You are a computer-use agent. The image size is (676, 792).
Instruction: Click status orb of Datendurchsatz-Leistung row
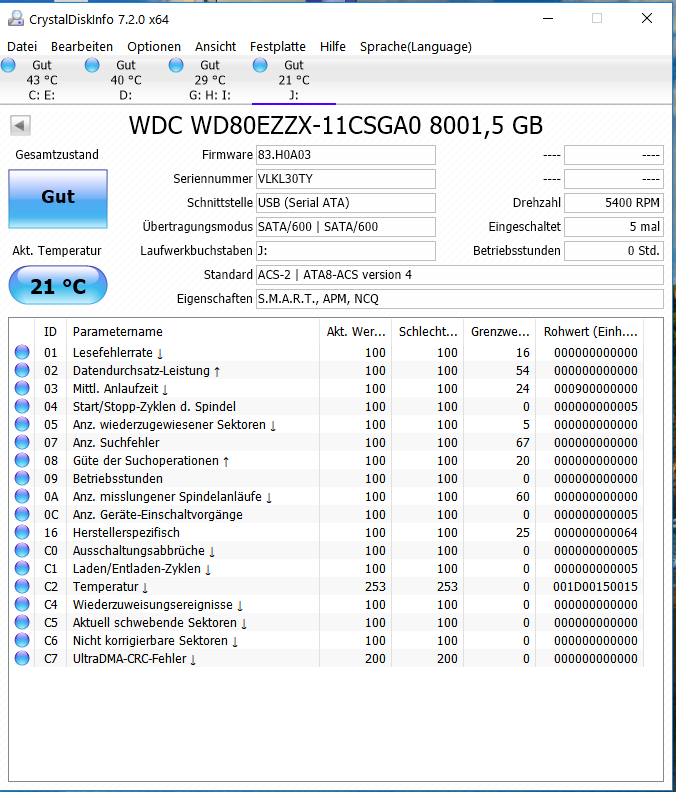click(22, 370)
